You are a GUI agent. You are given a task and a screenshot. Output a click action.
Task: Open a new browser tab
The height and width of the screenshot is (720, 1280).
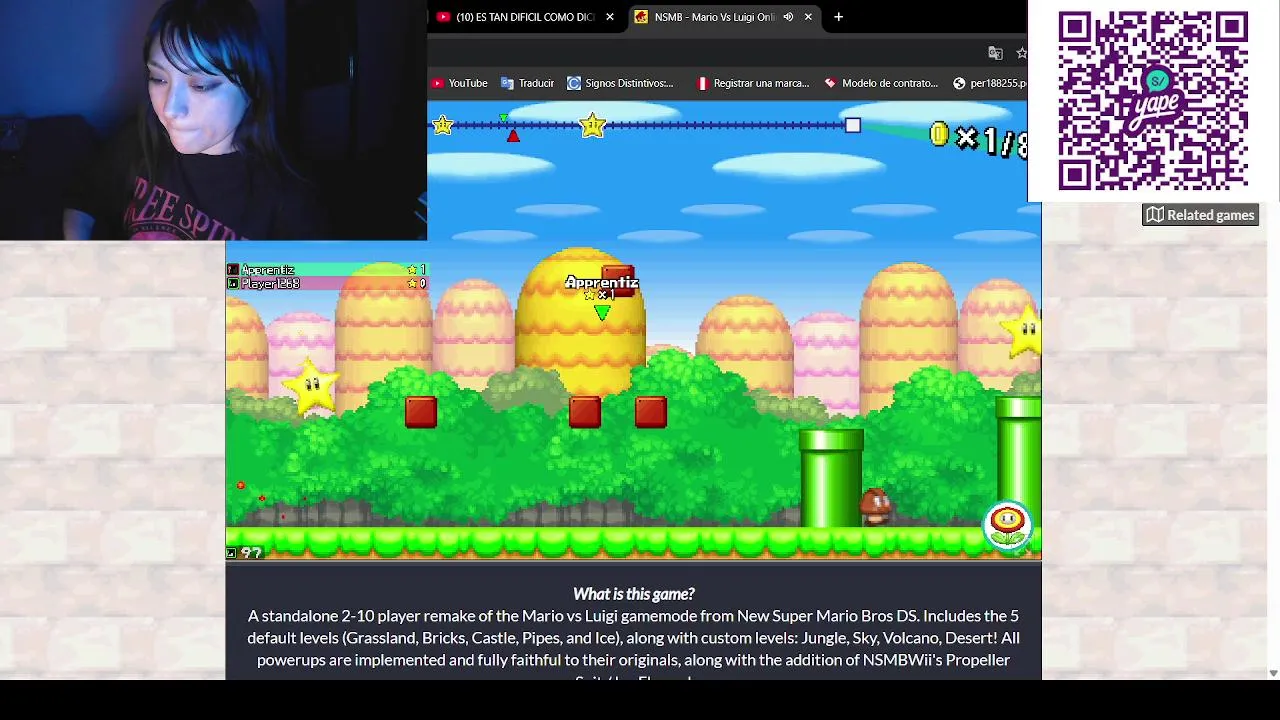coord(838,17)
